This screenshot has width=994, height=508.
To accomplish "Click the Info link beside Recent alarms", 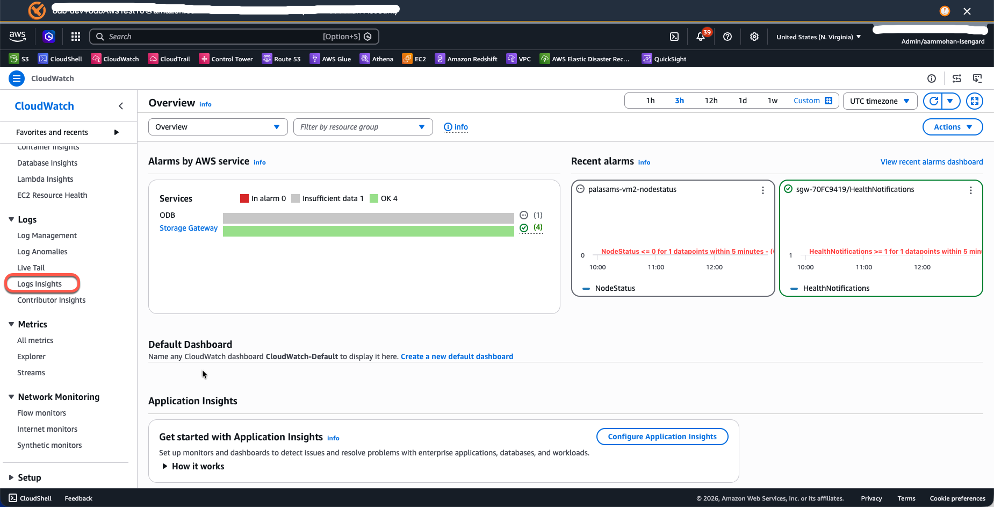I will [x=644, y=162].
